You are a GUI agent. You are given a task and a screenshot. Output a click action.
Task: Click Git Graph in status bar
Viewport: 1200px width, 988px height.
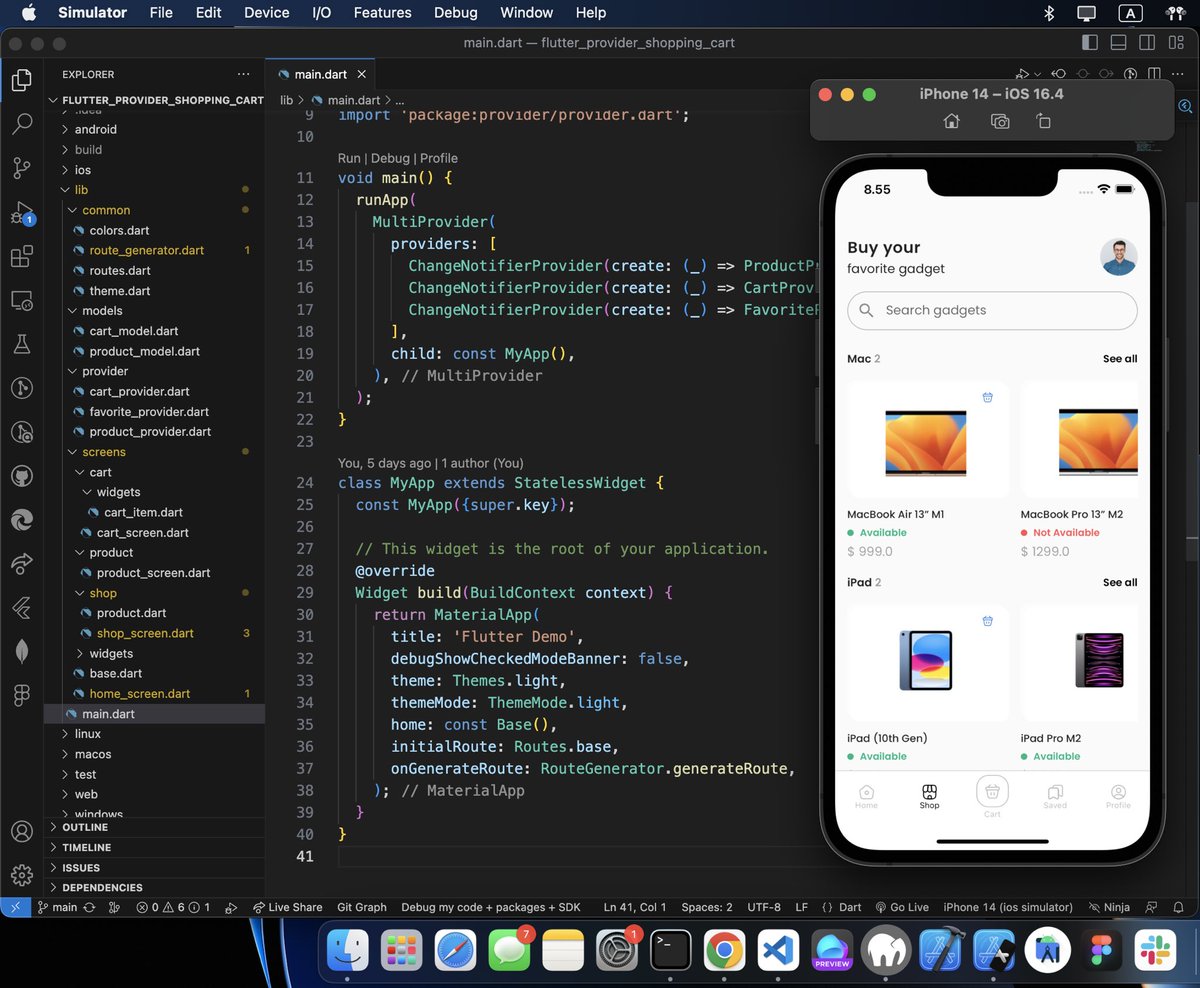(362, 907)
